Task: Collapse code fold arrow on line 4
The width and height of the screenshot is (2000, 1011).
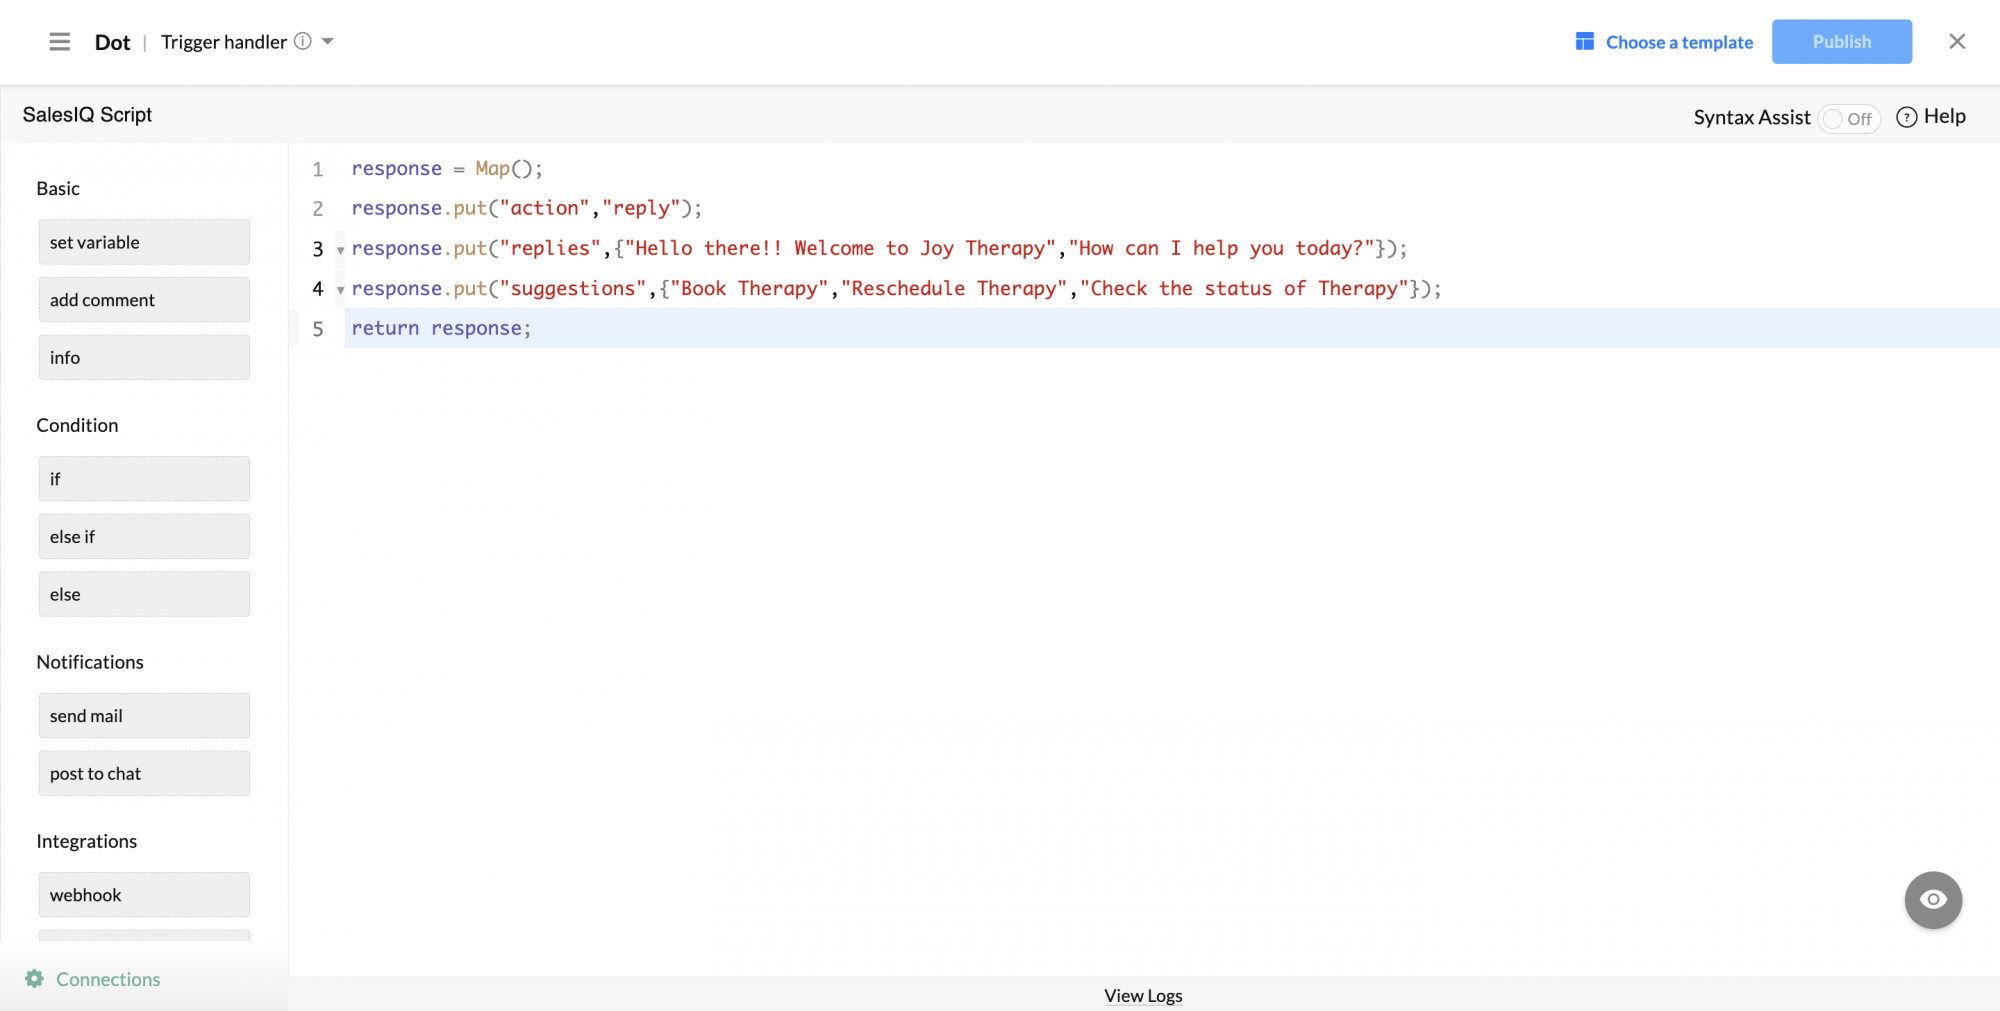Action: pos(341,290)
